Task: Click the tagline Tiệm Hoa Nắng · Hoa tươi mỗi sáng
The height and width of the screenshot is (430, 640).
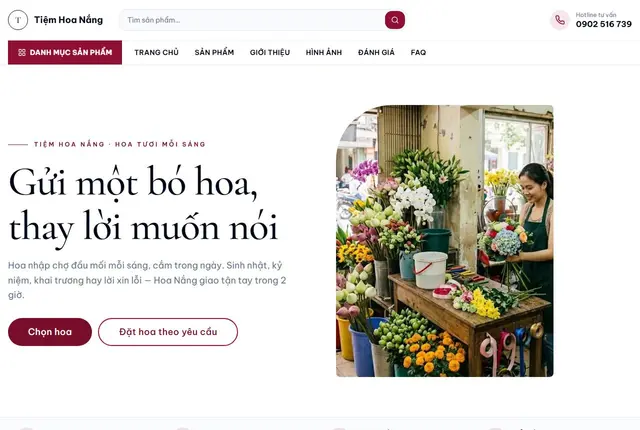Action: pyautogui.click(x=120, y=144)
